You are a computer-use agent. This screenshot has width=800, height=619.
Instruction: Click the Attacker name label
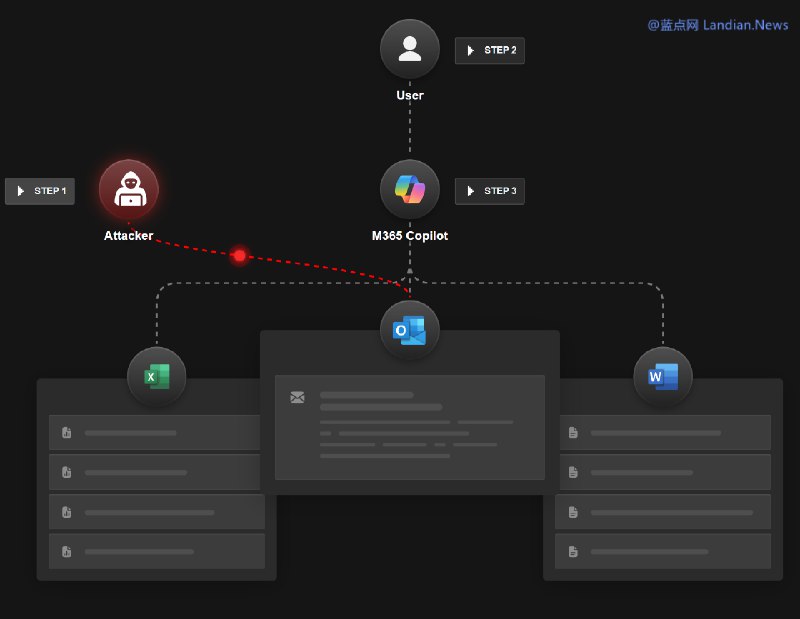(x=128, y=236)
